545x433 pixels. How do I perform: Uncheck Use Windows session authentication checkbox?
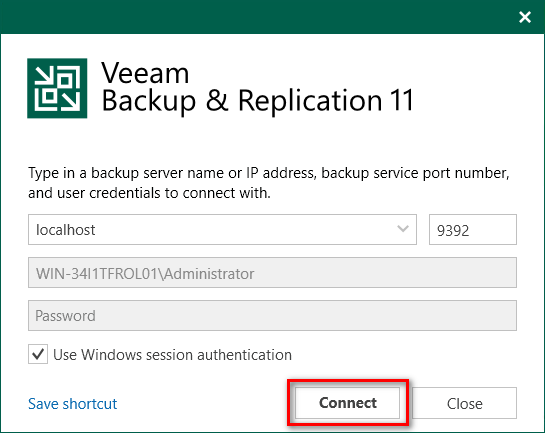click(x=38, y=354)
